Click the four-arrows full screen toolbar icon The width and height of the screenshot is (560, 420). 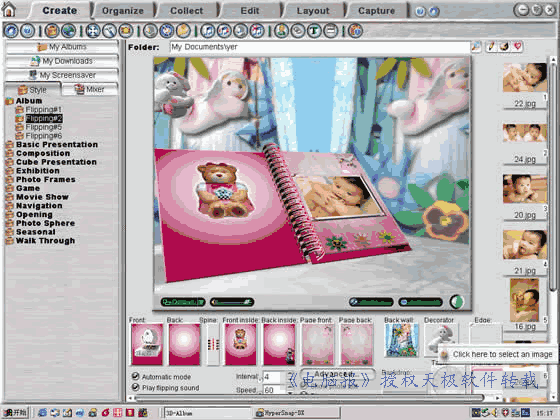tap(93, 31)
